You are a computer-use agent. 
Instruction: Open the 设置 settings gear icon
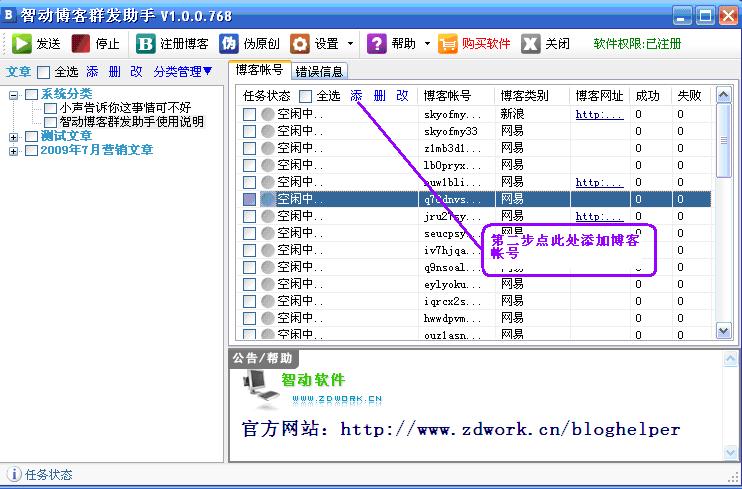(299, 44)
